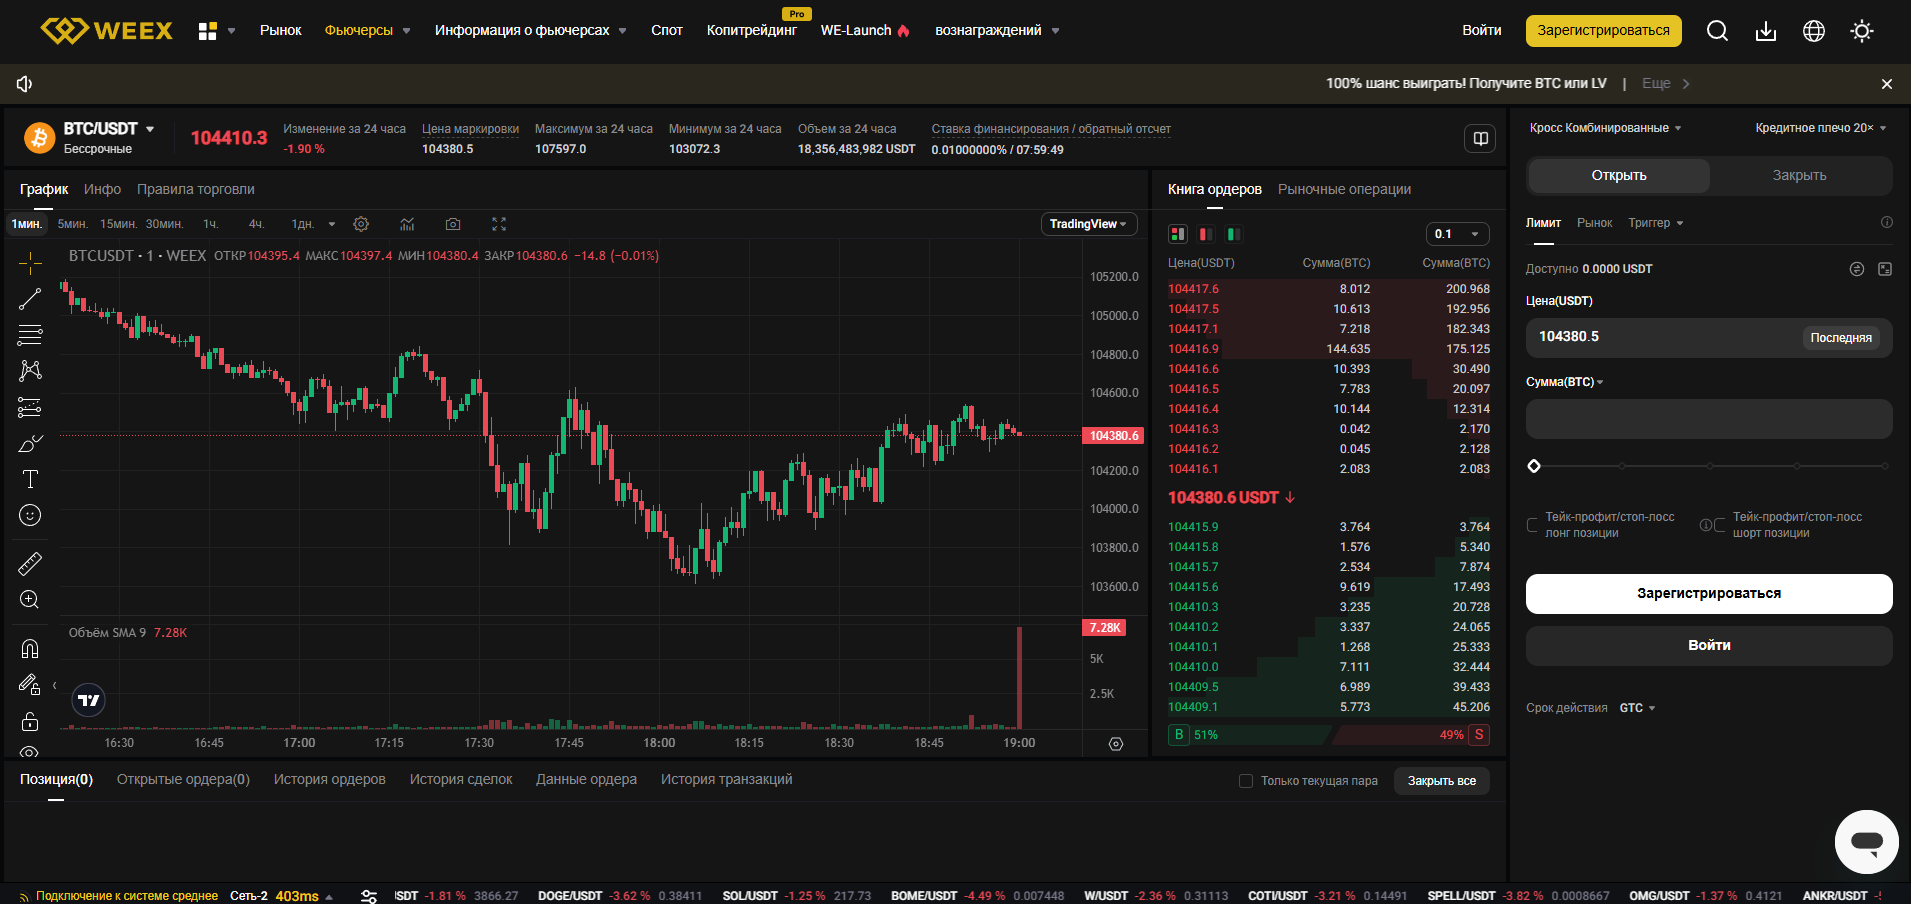1911x904 pixels.
Task: Open Кросс Комбинированные margin mode dropdown
Action: (1605, 128)
